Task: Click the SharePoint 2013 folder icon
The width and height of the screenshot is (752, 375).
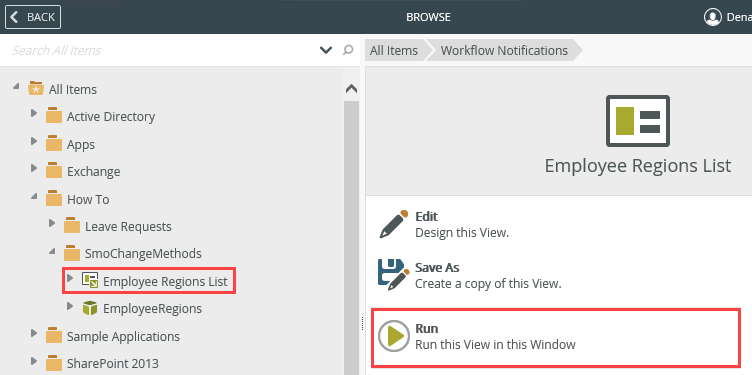Action: (54, 363)
